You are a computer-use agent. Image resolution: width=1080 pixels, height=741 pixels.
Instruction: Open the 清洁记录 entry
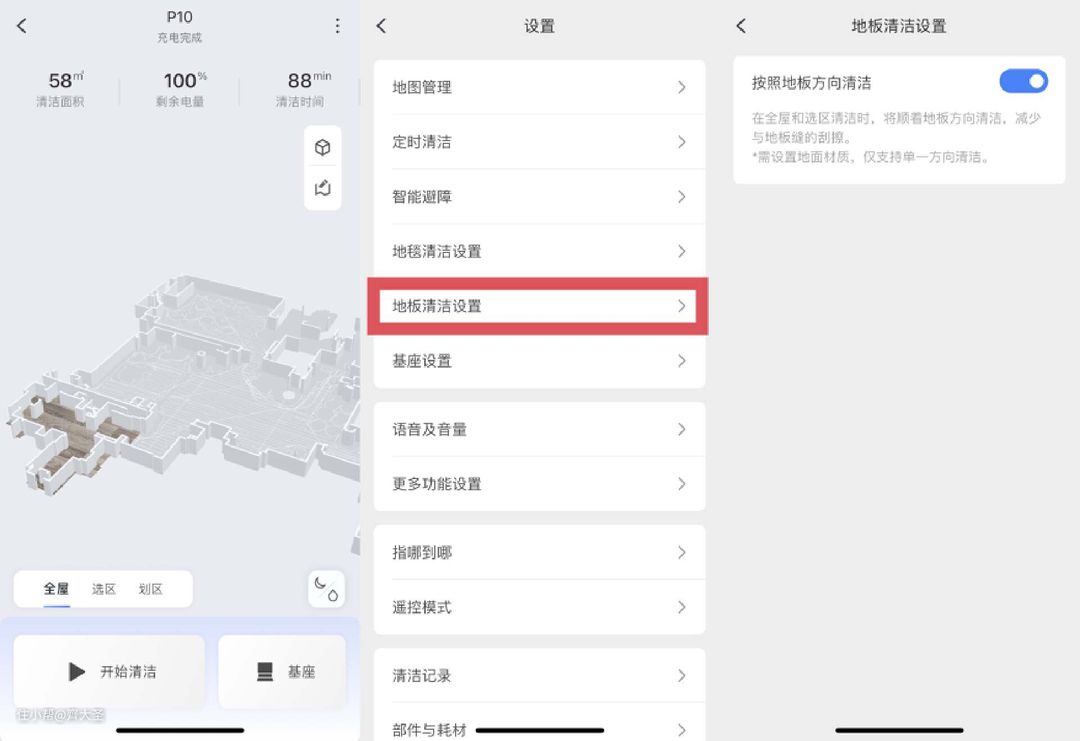click(538, 676)
